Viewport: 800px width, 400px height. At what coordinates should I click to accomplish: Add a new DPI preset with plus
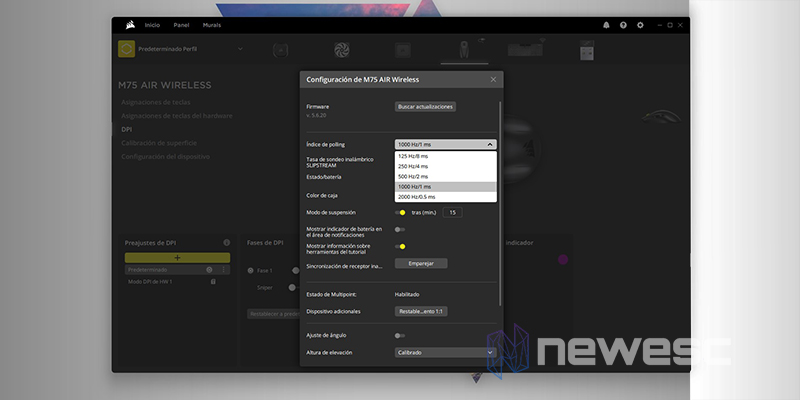click(177, 258)
